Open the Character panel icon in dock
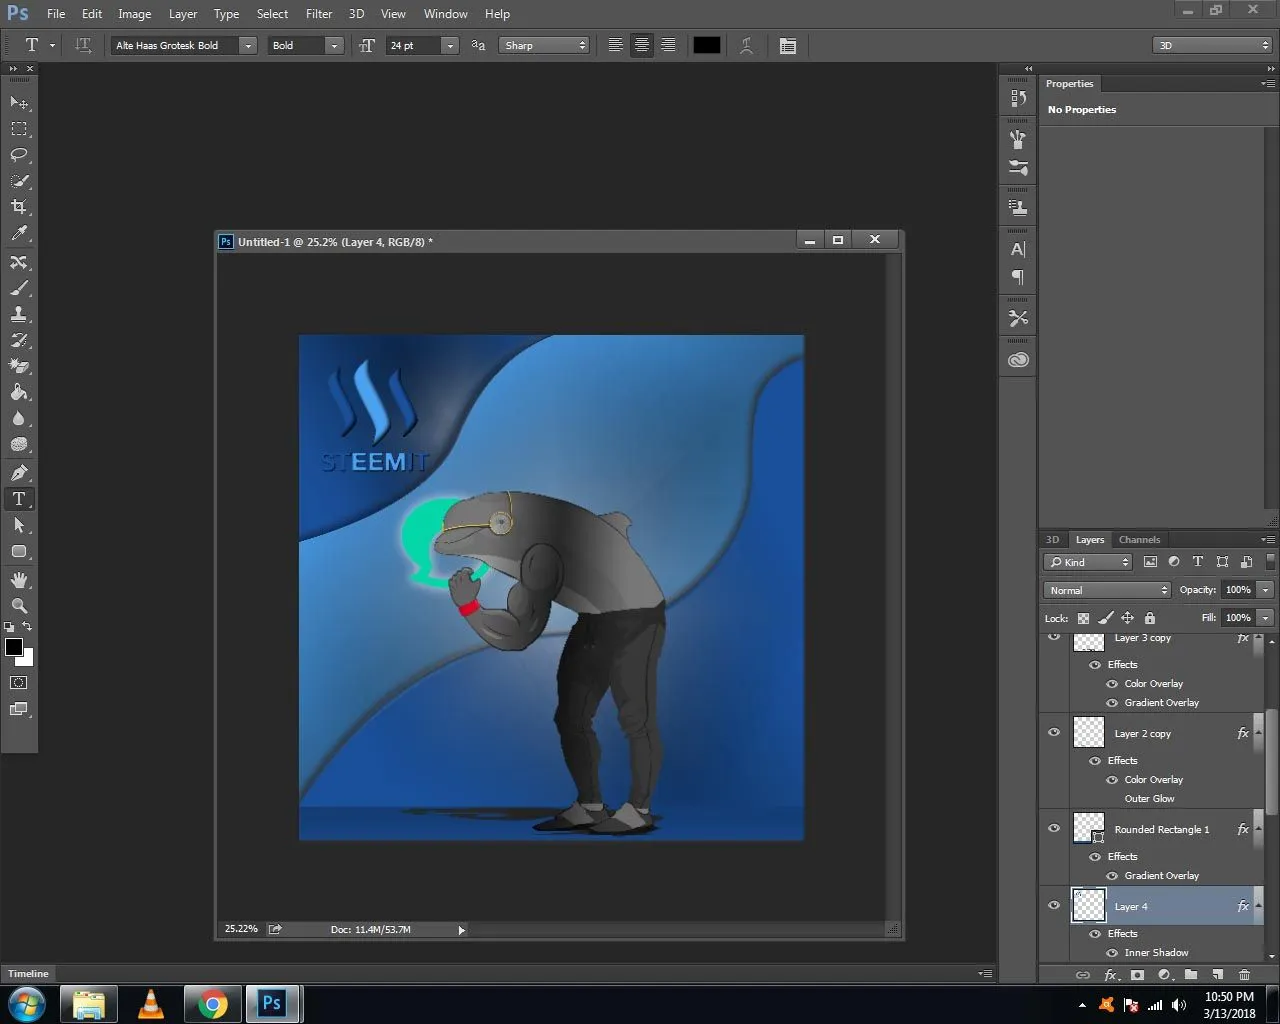Image resolution: width=1280 pixels, height=1024 pixels. [1018, 250]
